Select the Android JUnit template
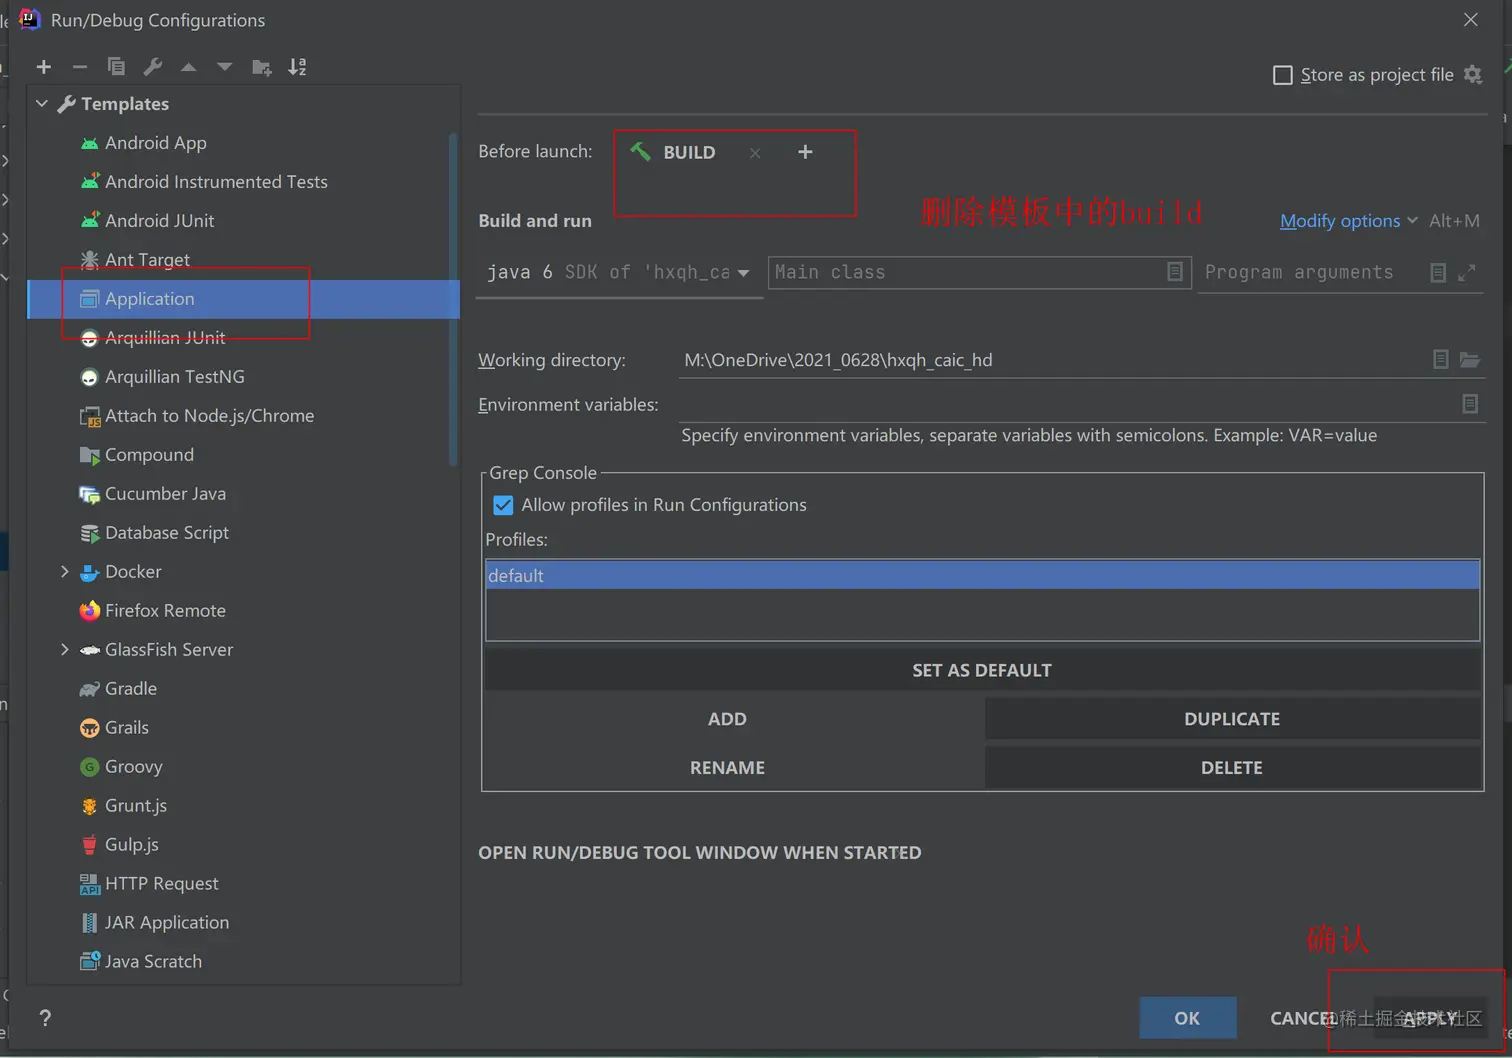 click(x=159, y=221)
